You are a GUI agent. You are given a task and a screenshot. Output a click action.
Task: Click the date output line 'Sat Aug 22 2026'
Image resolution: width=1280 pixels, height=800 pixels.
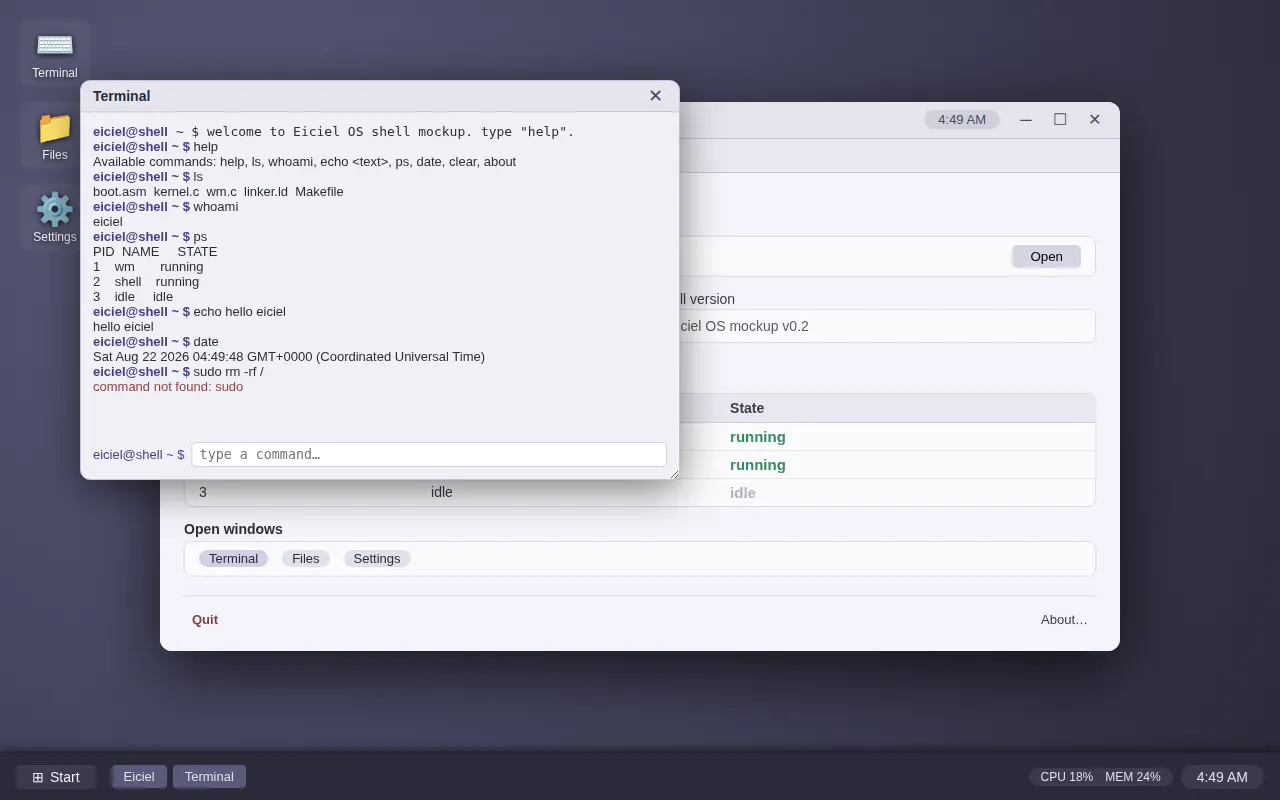289,357
